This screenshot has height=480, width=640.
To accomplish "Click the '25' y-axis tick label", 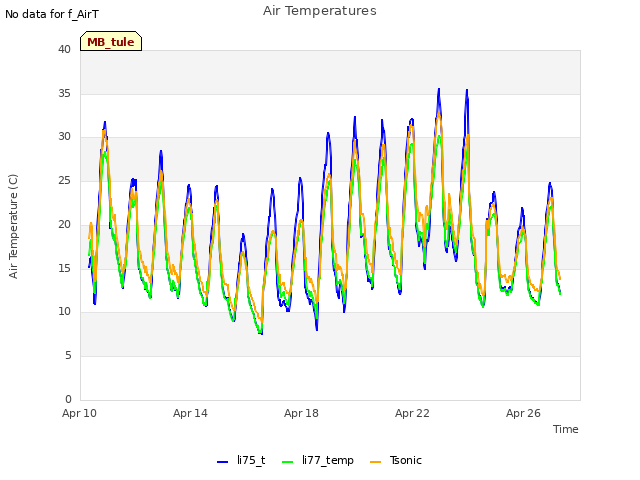I will click(x=64, y=180).
